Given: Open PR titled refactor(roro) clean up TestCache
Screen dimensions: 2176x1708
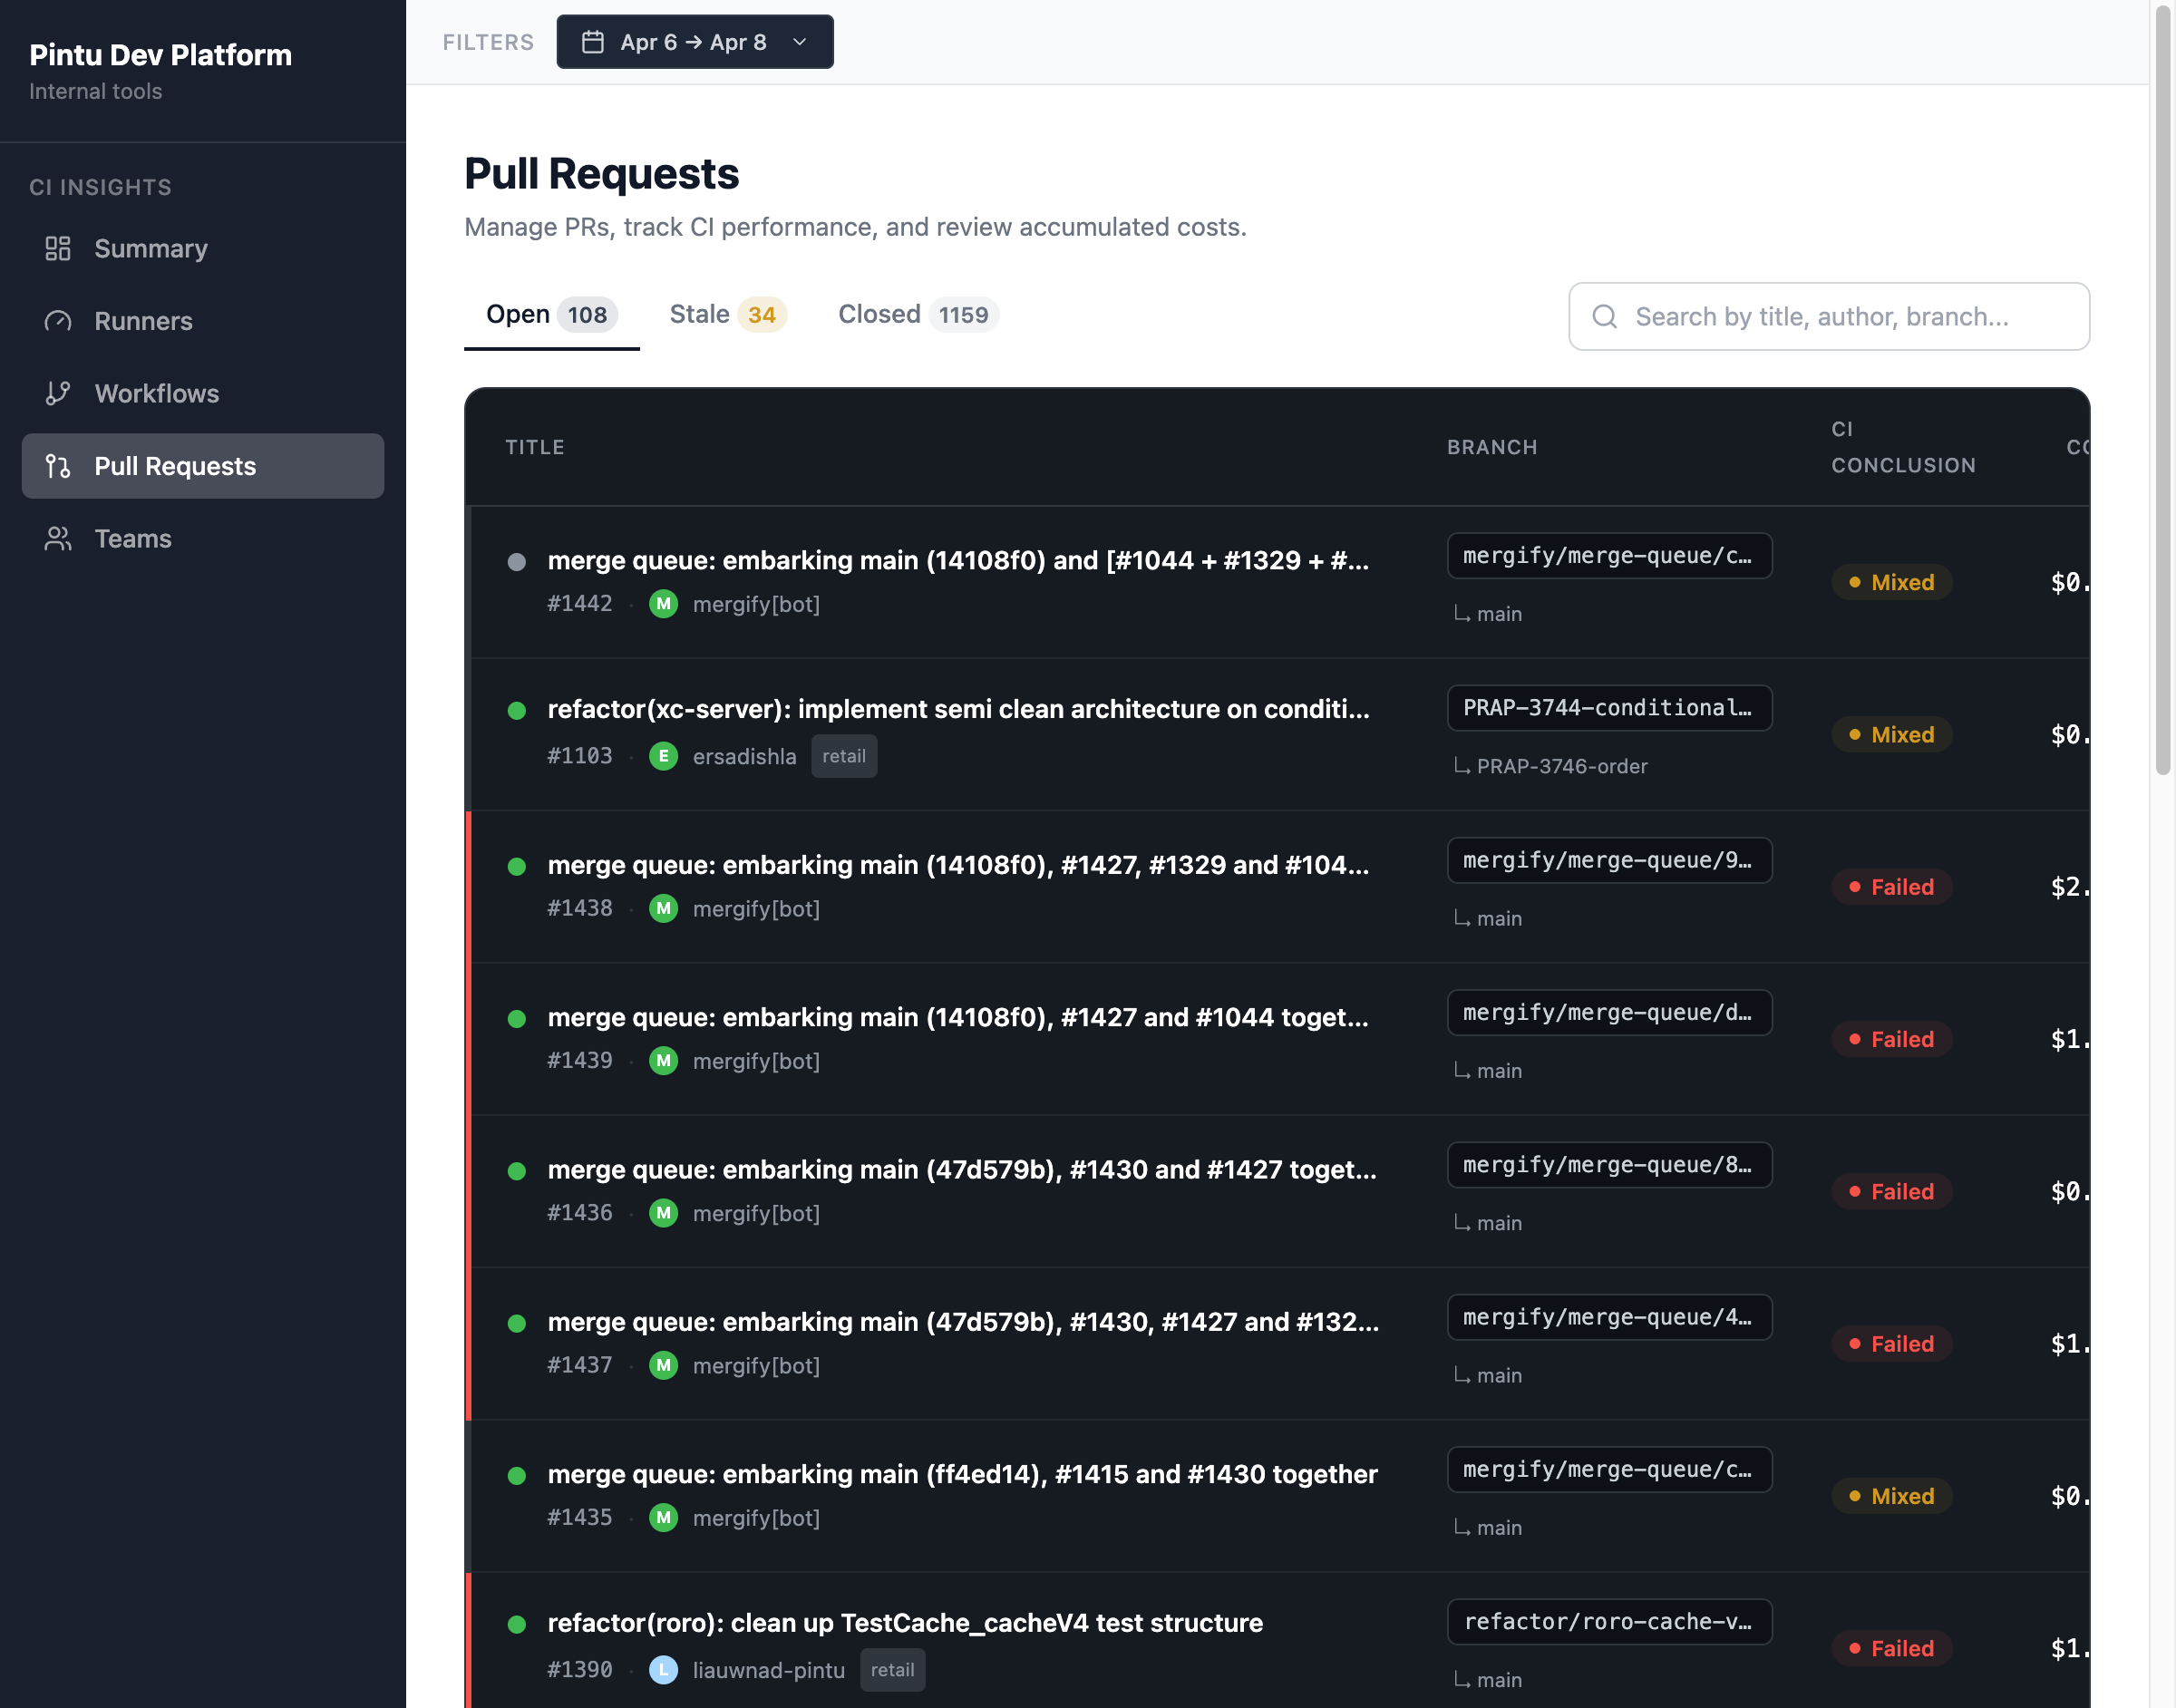Looking at the screenshot, I should pyautogui.click(x=904, y=1622).
